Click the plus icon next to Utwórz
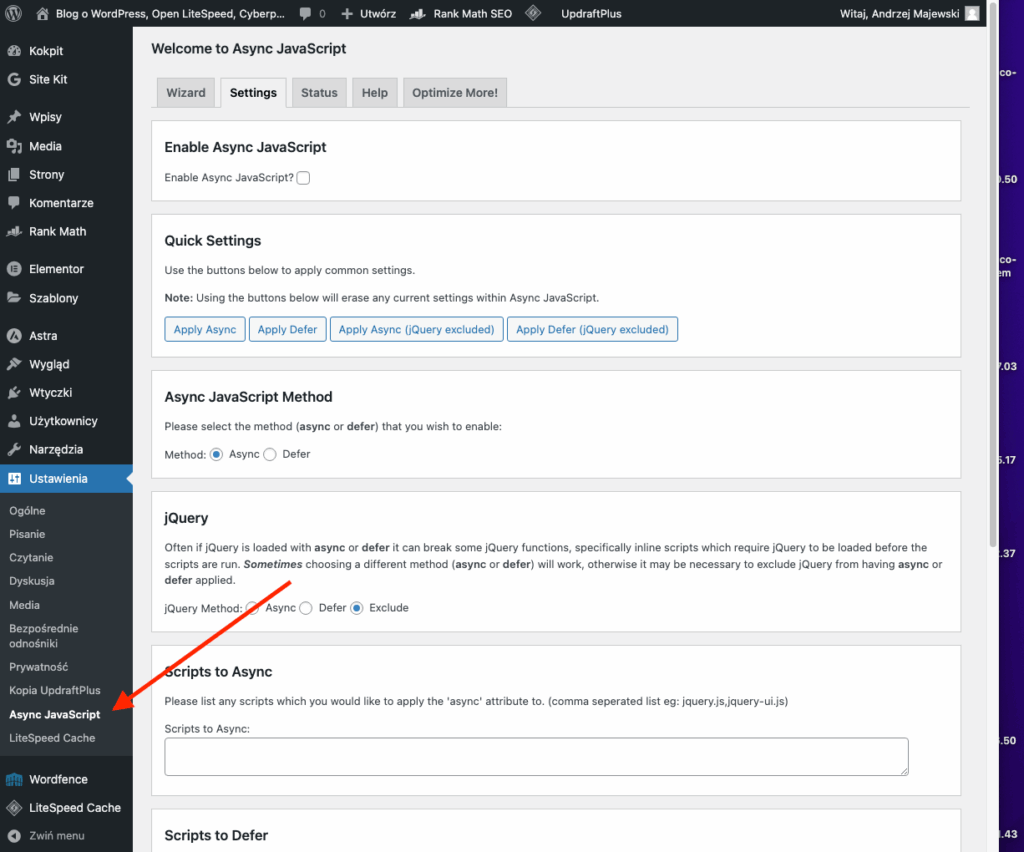The height and width of the screenshot is (852, 1024). 347,14
